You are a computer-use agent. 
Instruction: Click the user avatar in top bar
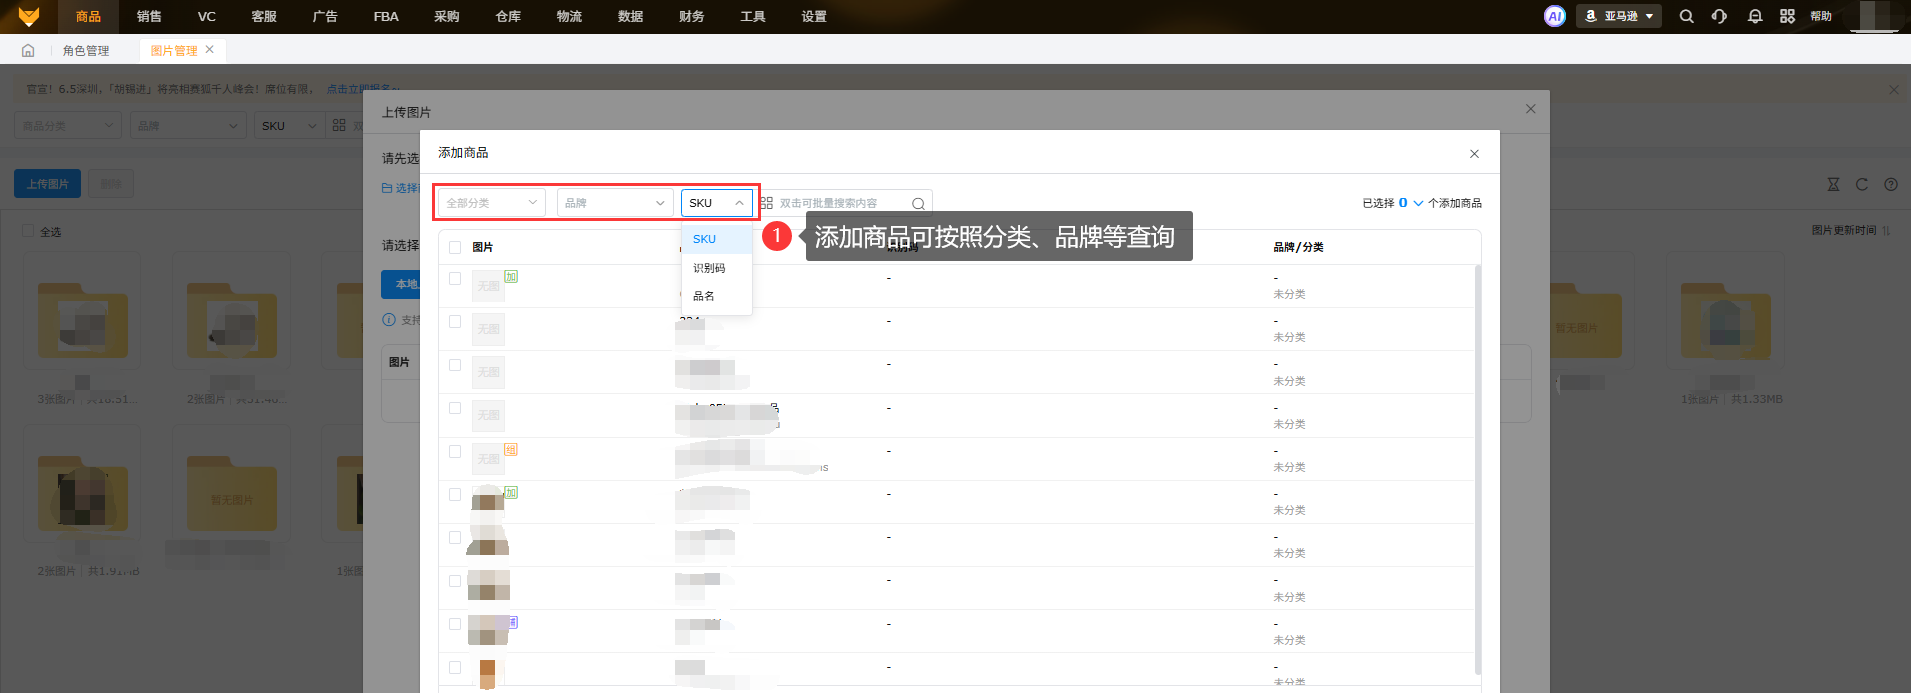(1874, 16)
